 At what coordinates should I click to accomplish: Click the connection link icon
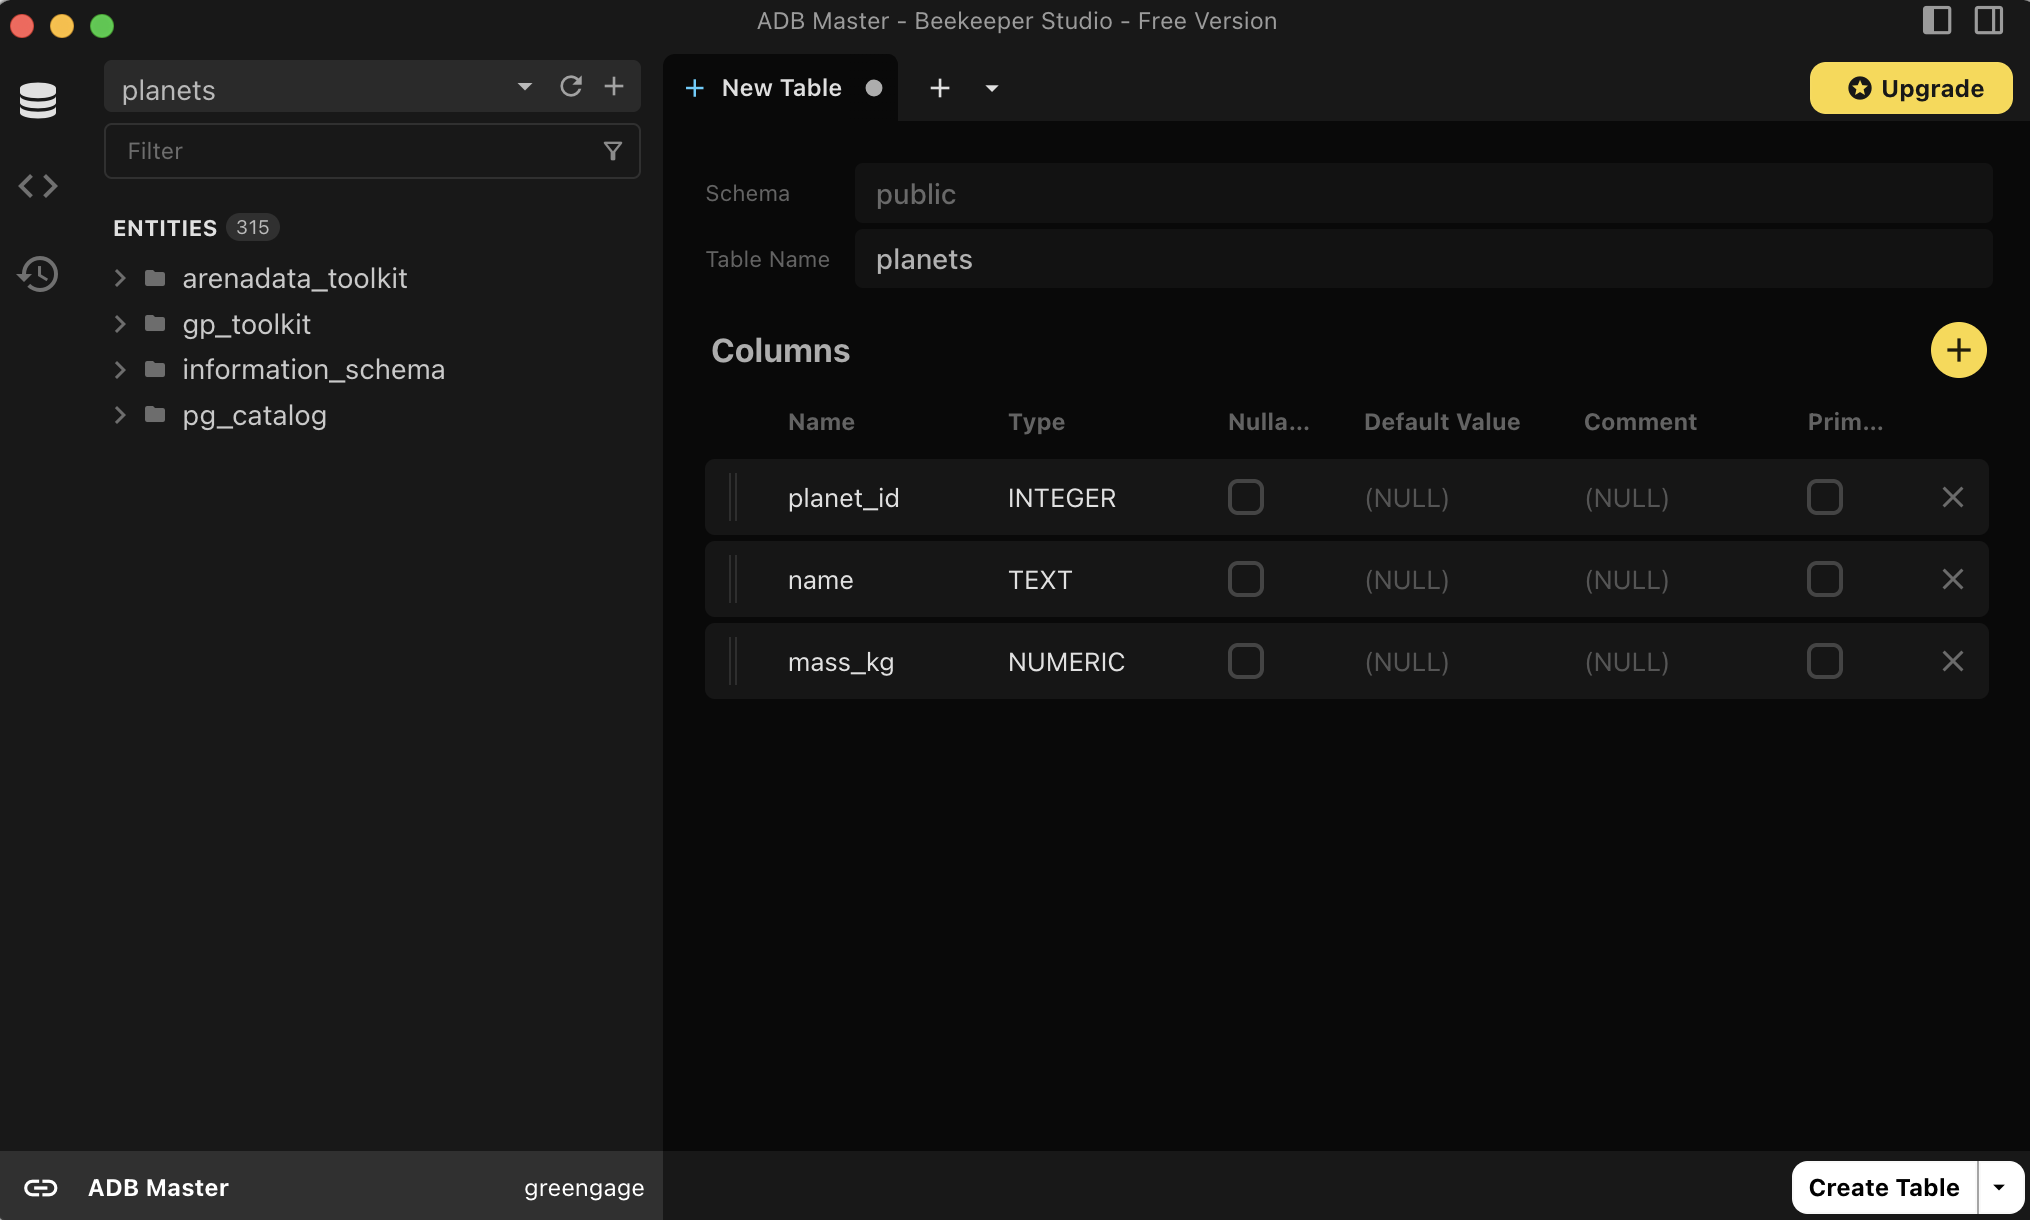(41, 1187)
